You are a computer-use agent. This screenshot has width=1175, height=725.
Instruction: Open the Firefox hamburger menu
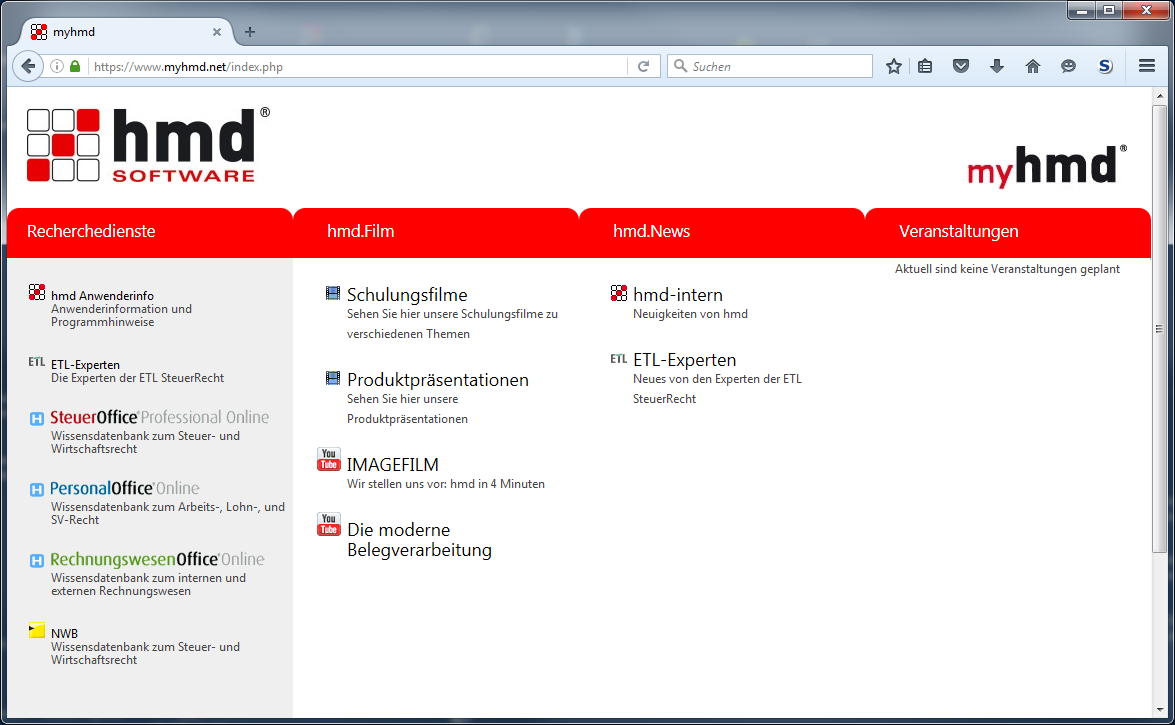1146,65
